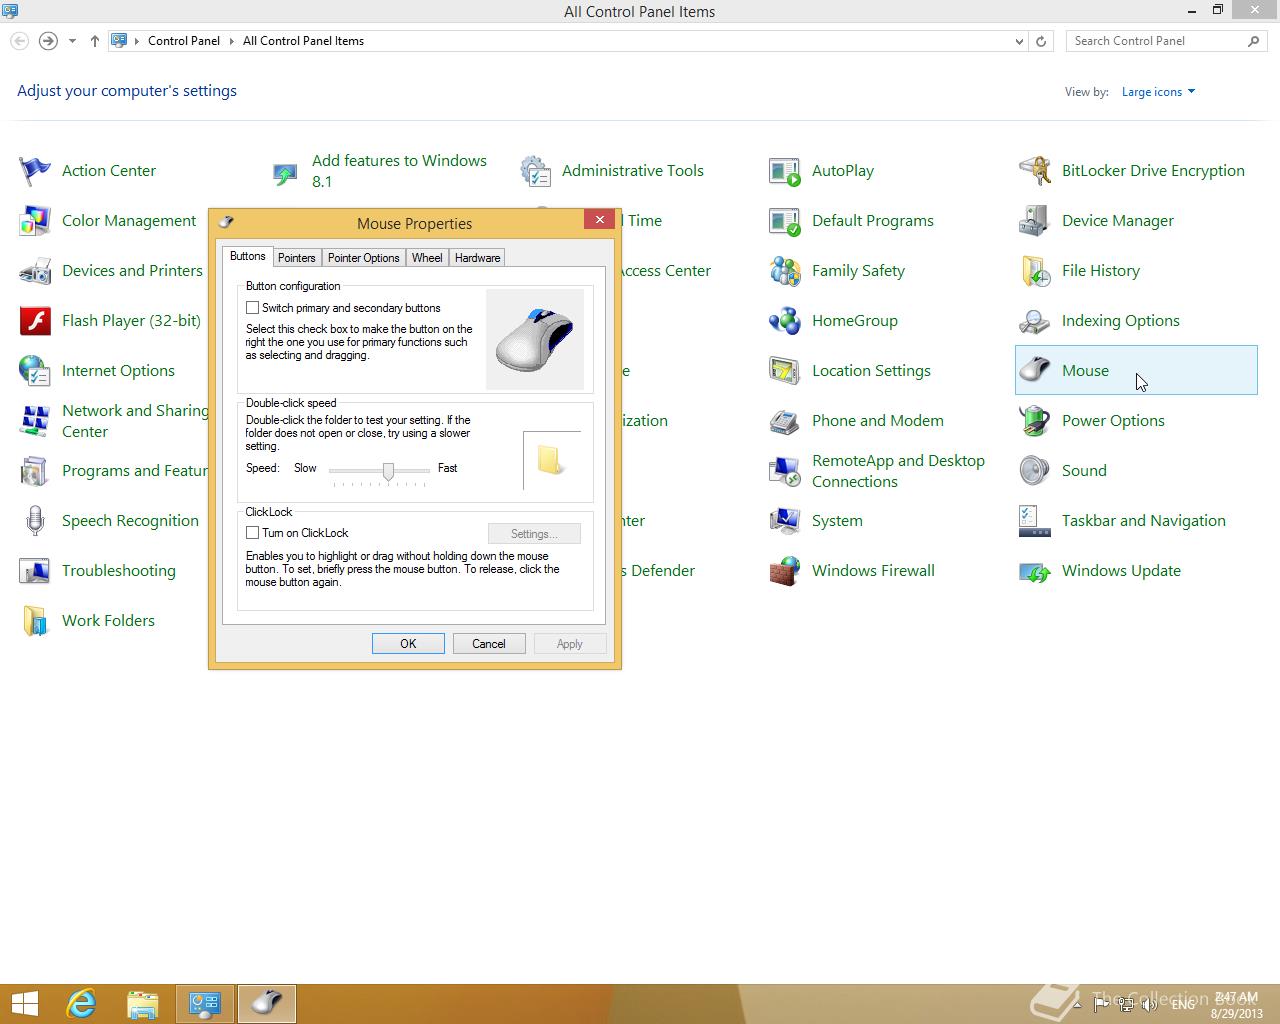Switch to the Pointers tab
The width and height of the screenshot is (1280, 1024).
296,258
